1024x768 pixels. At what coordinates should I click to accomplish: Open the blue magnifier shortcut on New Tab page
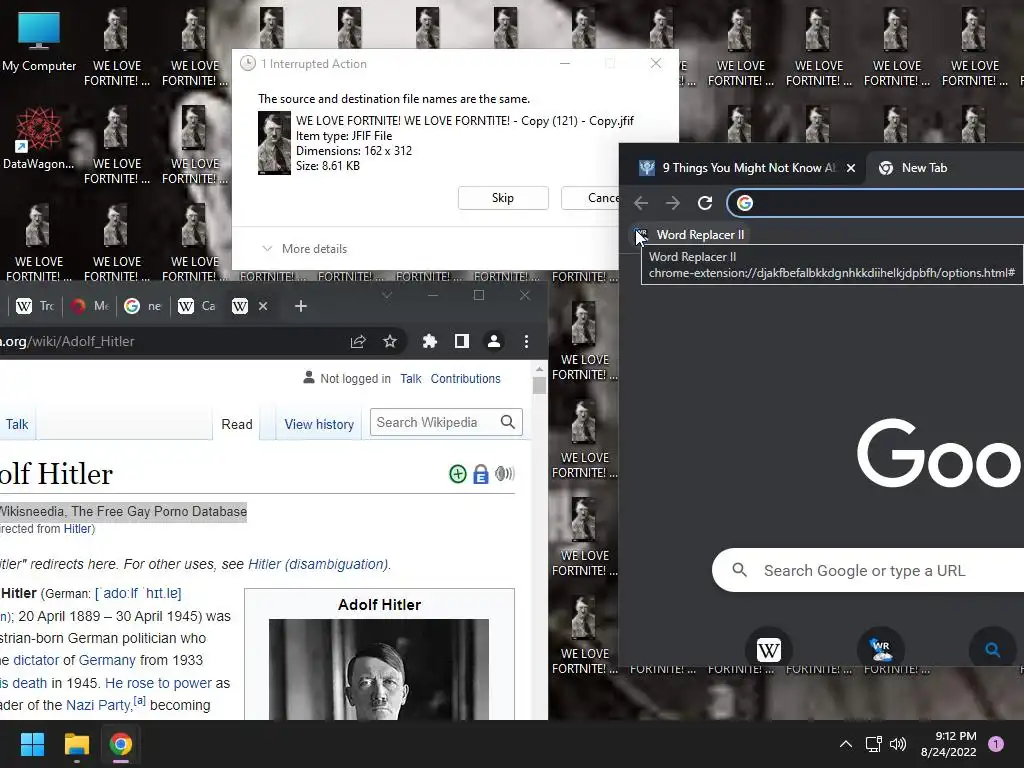[x=993, y=649]
